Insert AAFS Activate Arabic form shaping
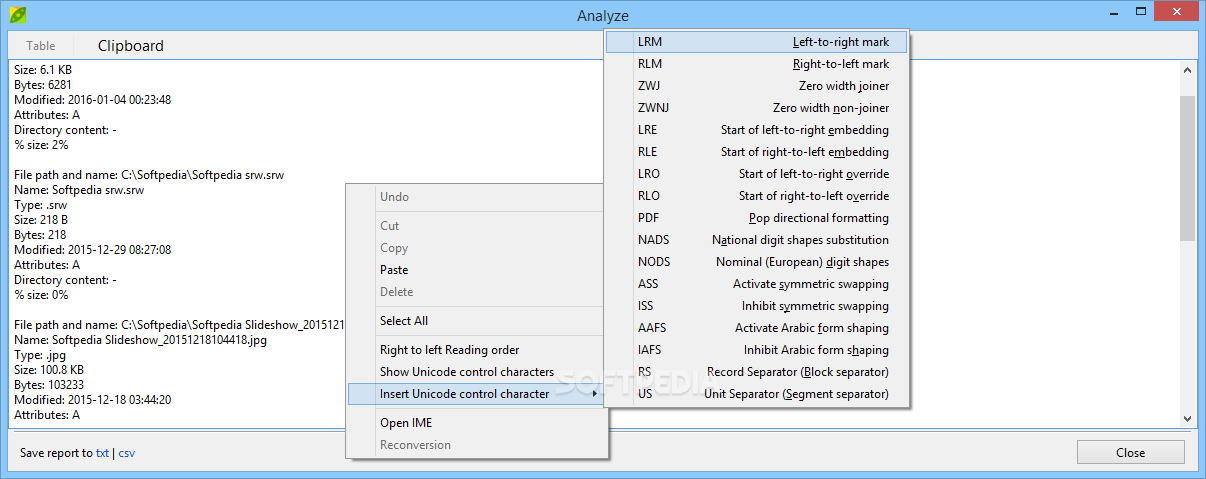Image resolution: width=1206 pixels, height=479 pixels. 757,328
